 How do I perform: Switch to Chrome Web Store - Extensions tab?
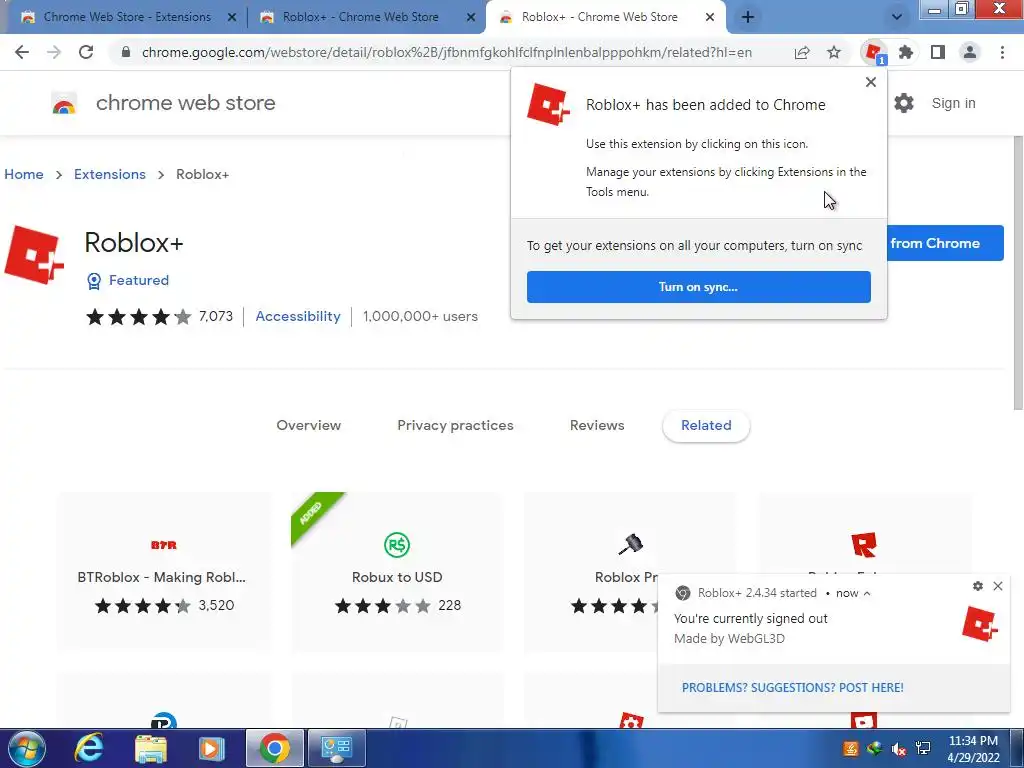pyautogui.click(x=127, y=18)
